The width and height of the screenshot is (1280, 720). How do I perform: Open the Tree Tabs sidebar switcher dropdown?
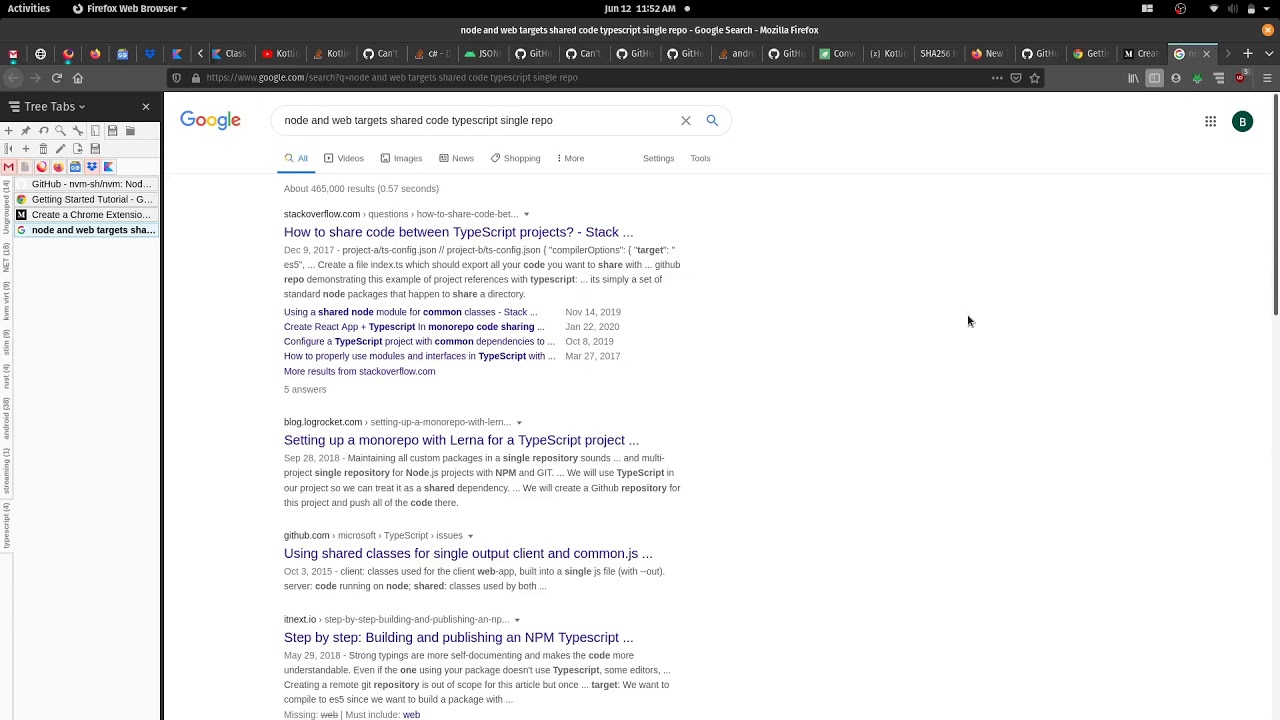coord(48,106)
